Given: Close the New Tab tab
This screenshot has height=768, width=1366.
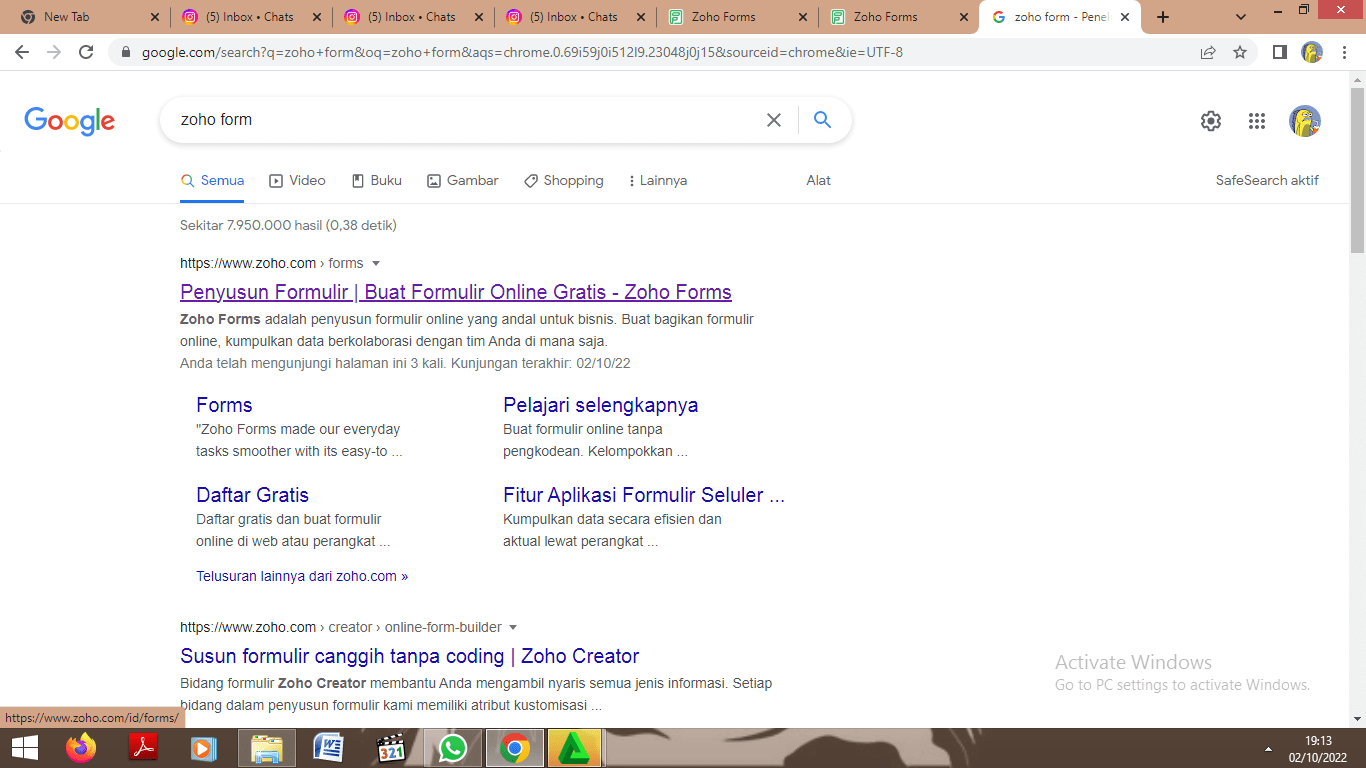Looking at the screenshot, I should 154,17.
